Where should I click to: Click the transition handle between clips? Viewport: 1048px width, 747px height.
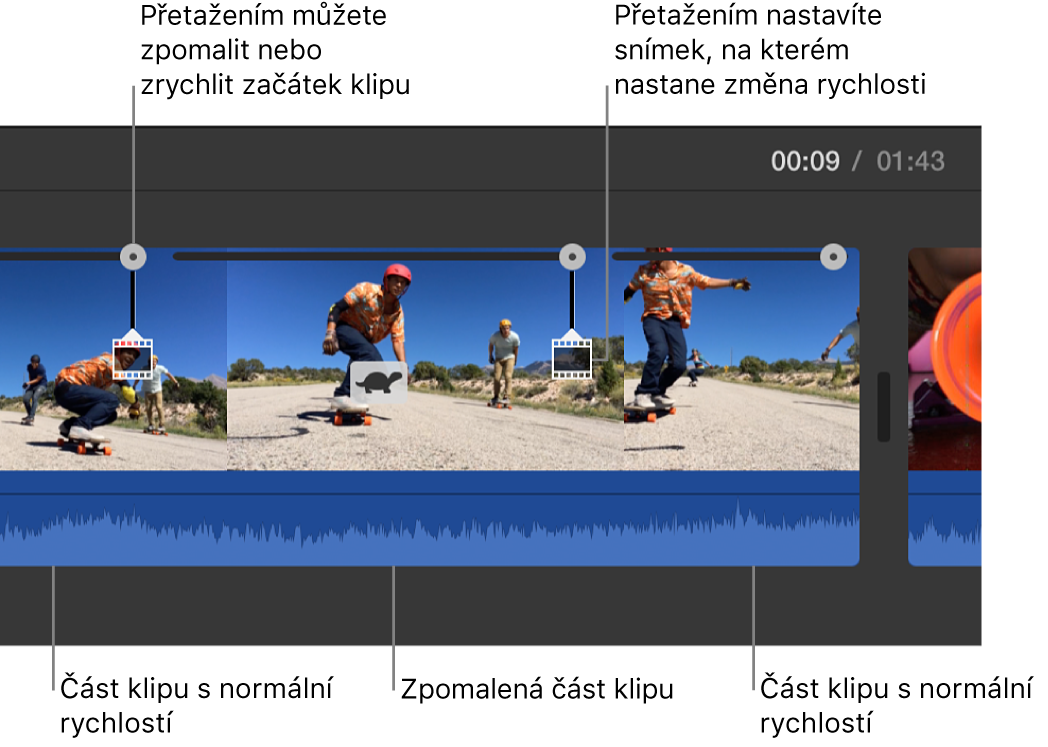click(x=884, y=406)
